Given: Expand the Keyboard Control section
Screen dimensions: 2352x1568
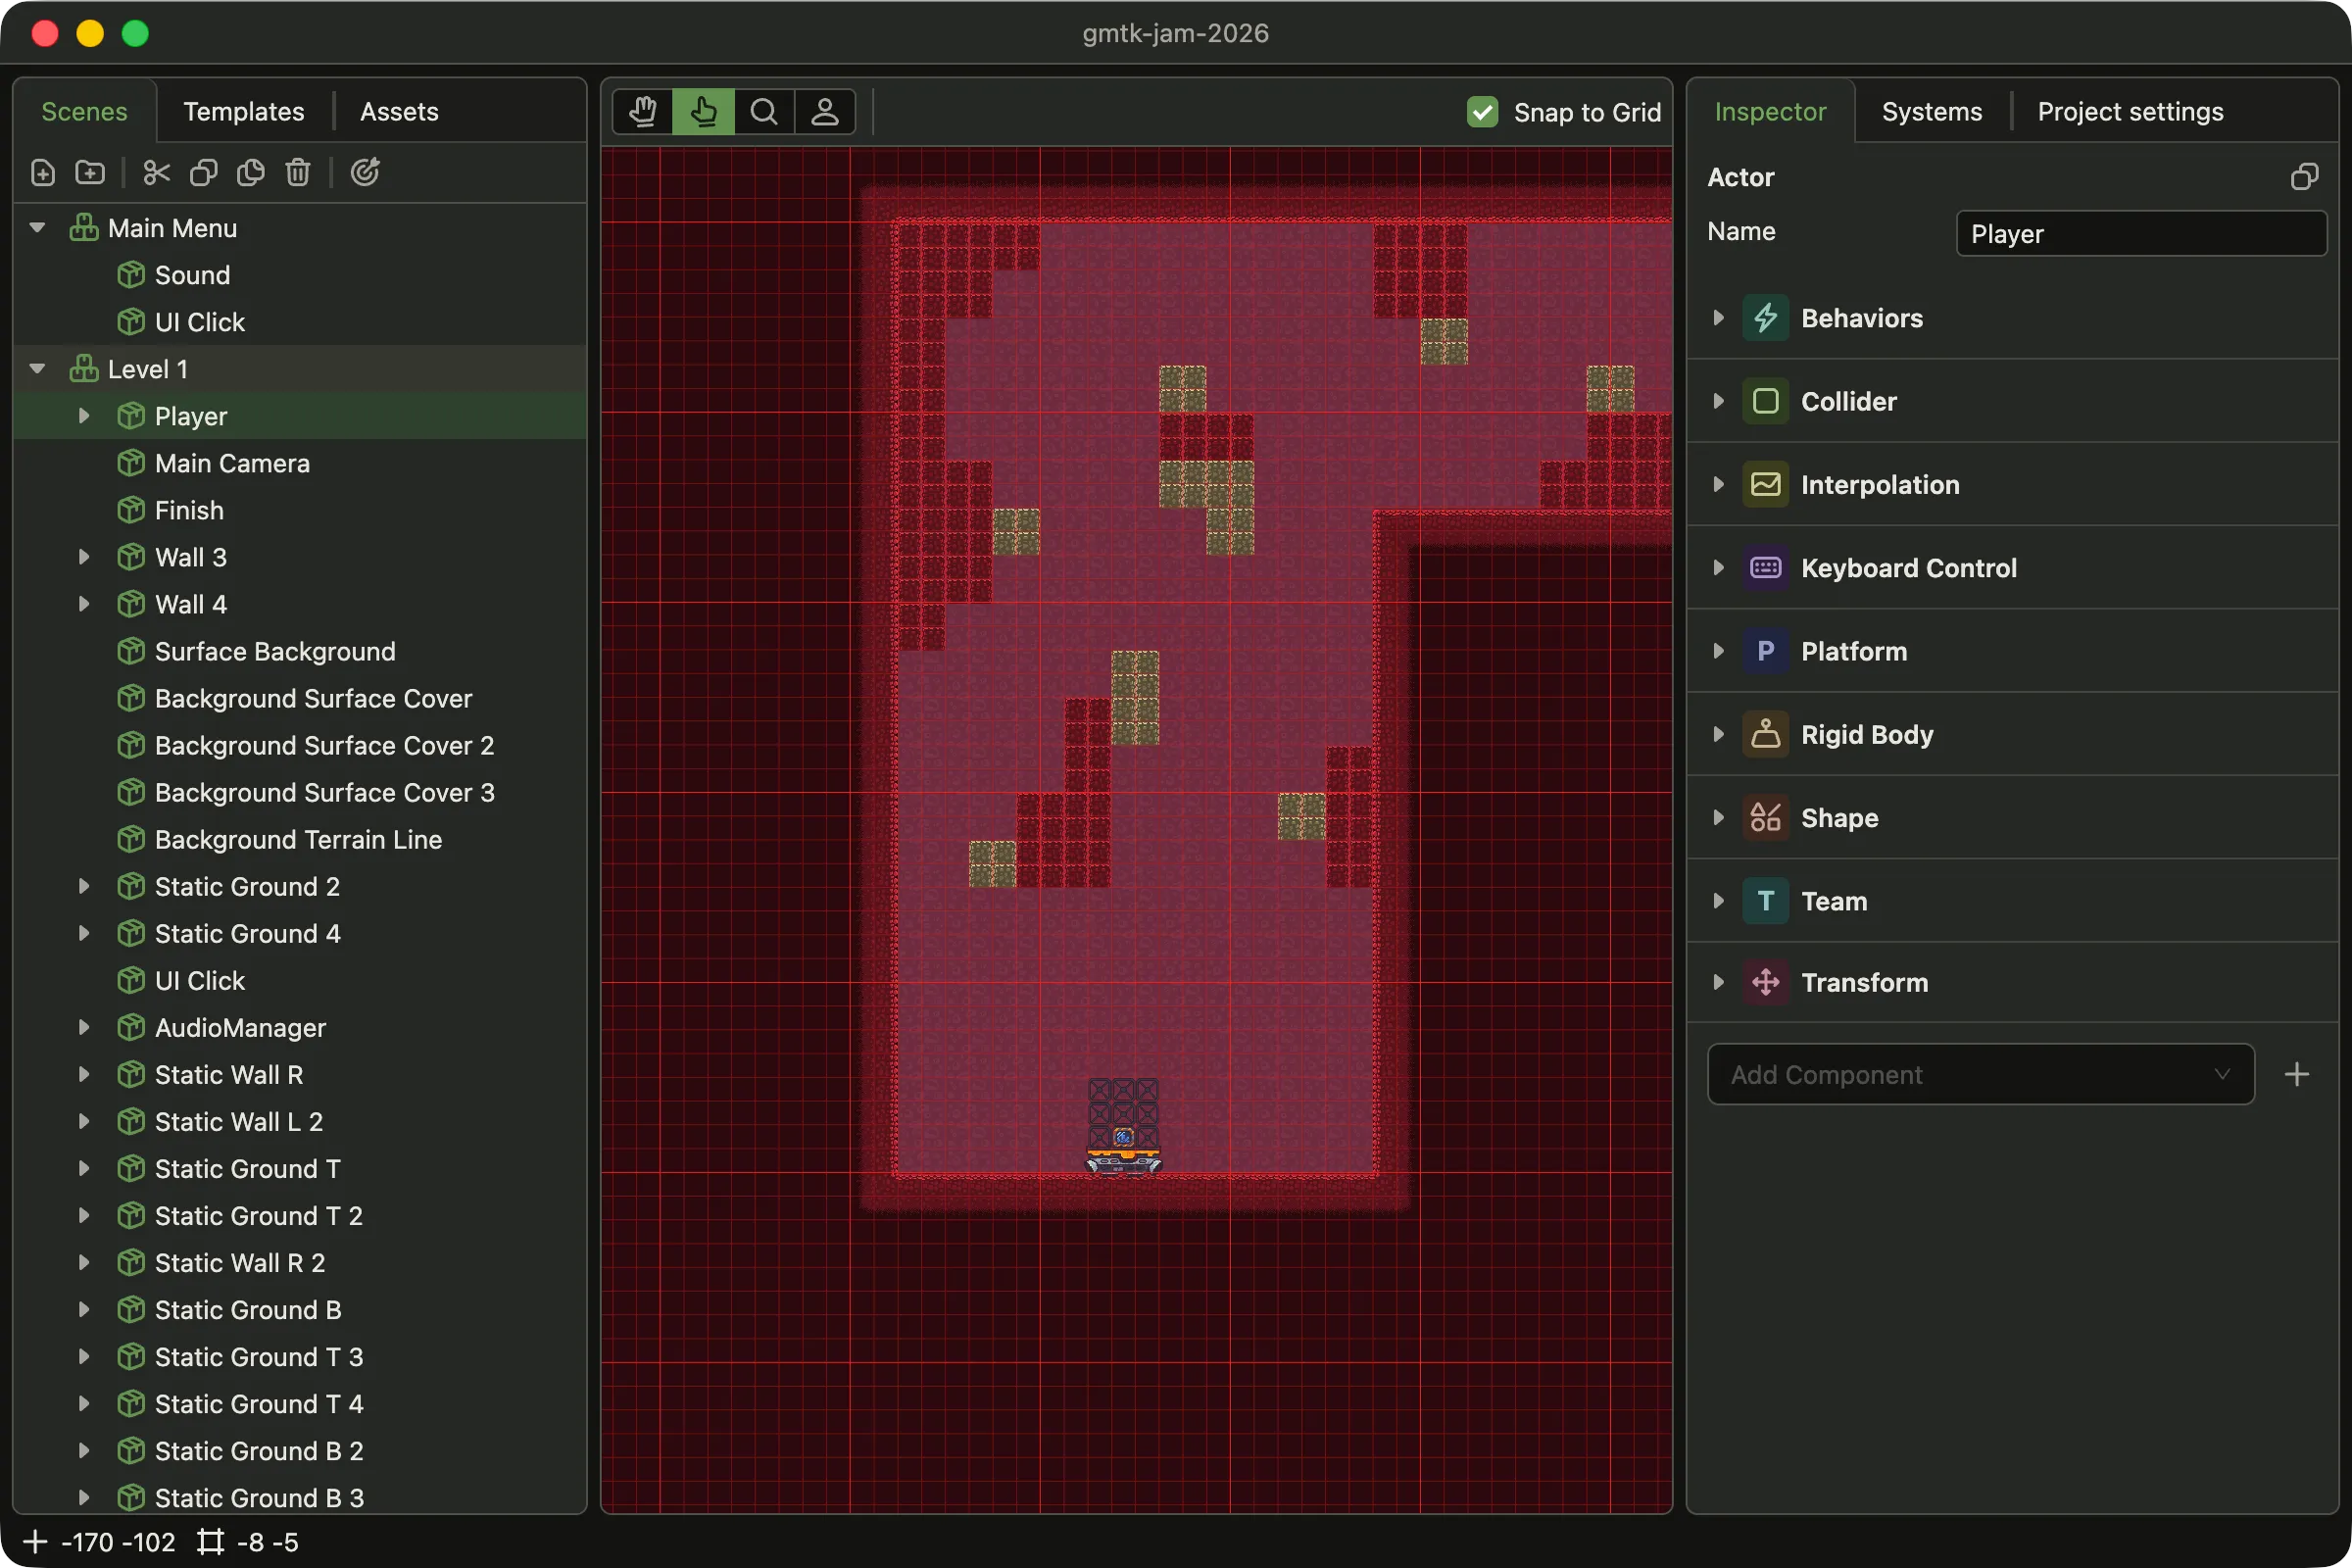Looking at the screenshot, I should pos(1718,568).
